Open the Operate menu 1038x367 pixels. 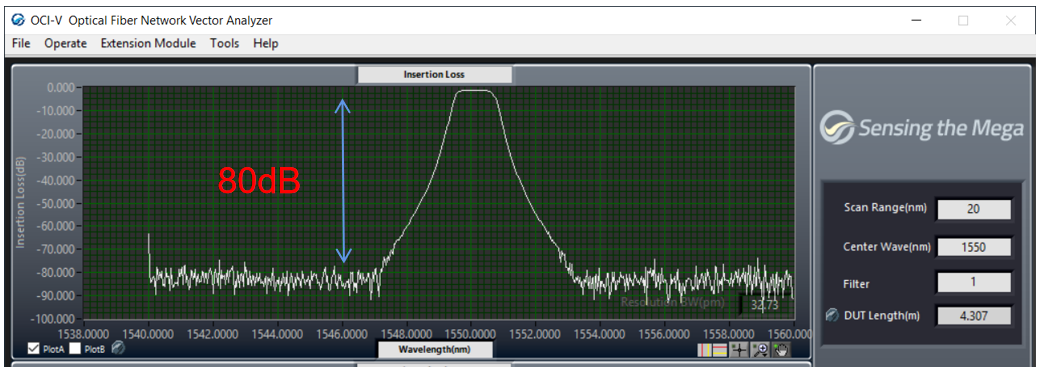tap(66, 43)
